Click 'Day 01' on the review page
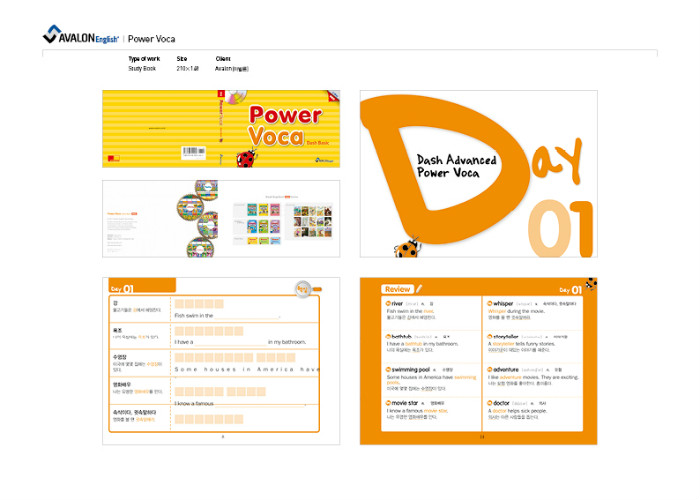Image resolution: width=700 pixels, height=500 pixels. tap(571, 289)
